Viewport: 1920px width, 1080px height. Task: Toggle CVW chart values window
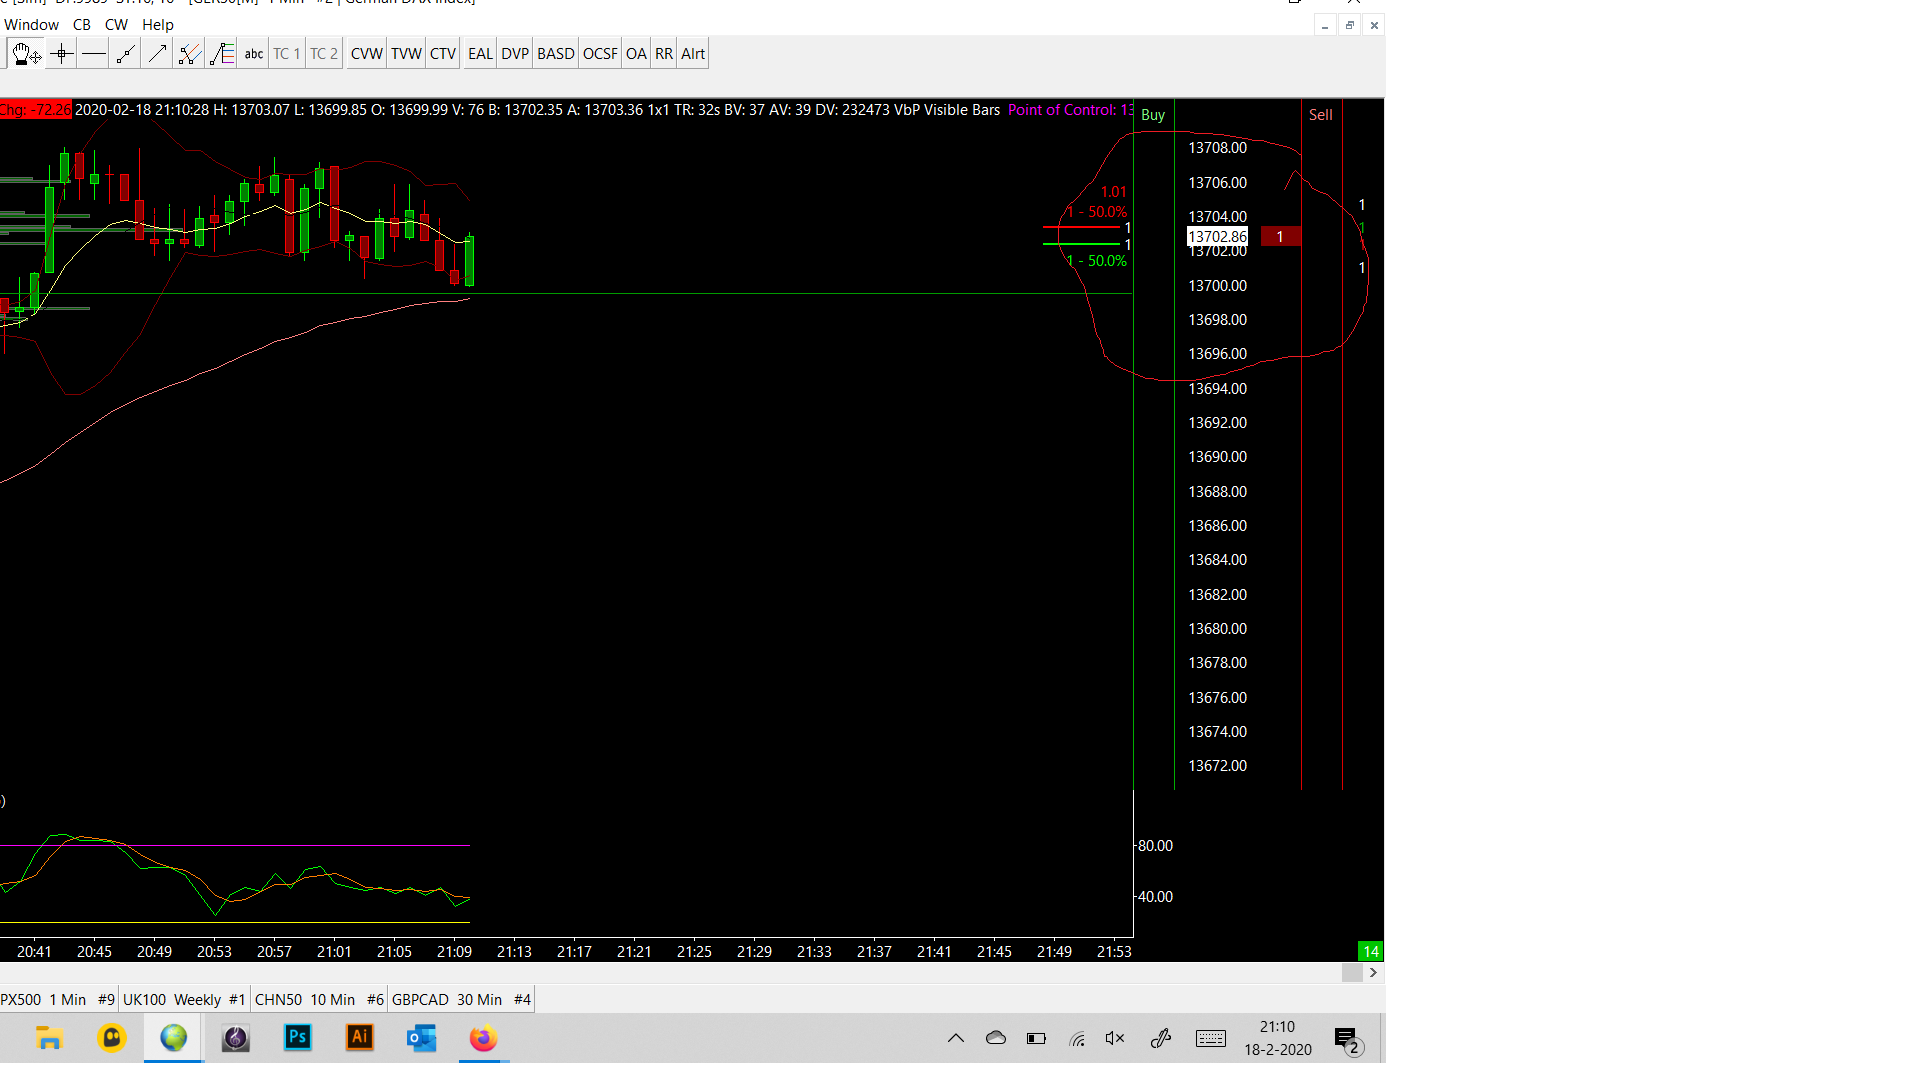click(366, 54)
